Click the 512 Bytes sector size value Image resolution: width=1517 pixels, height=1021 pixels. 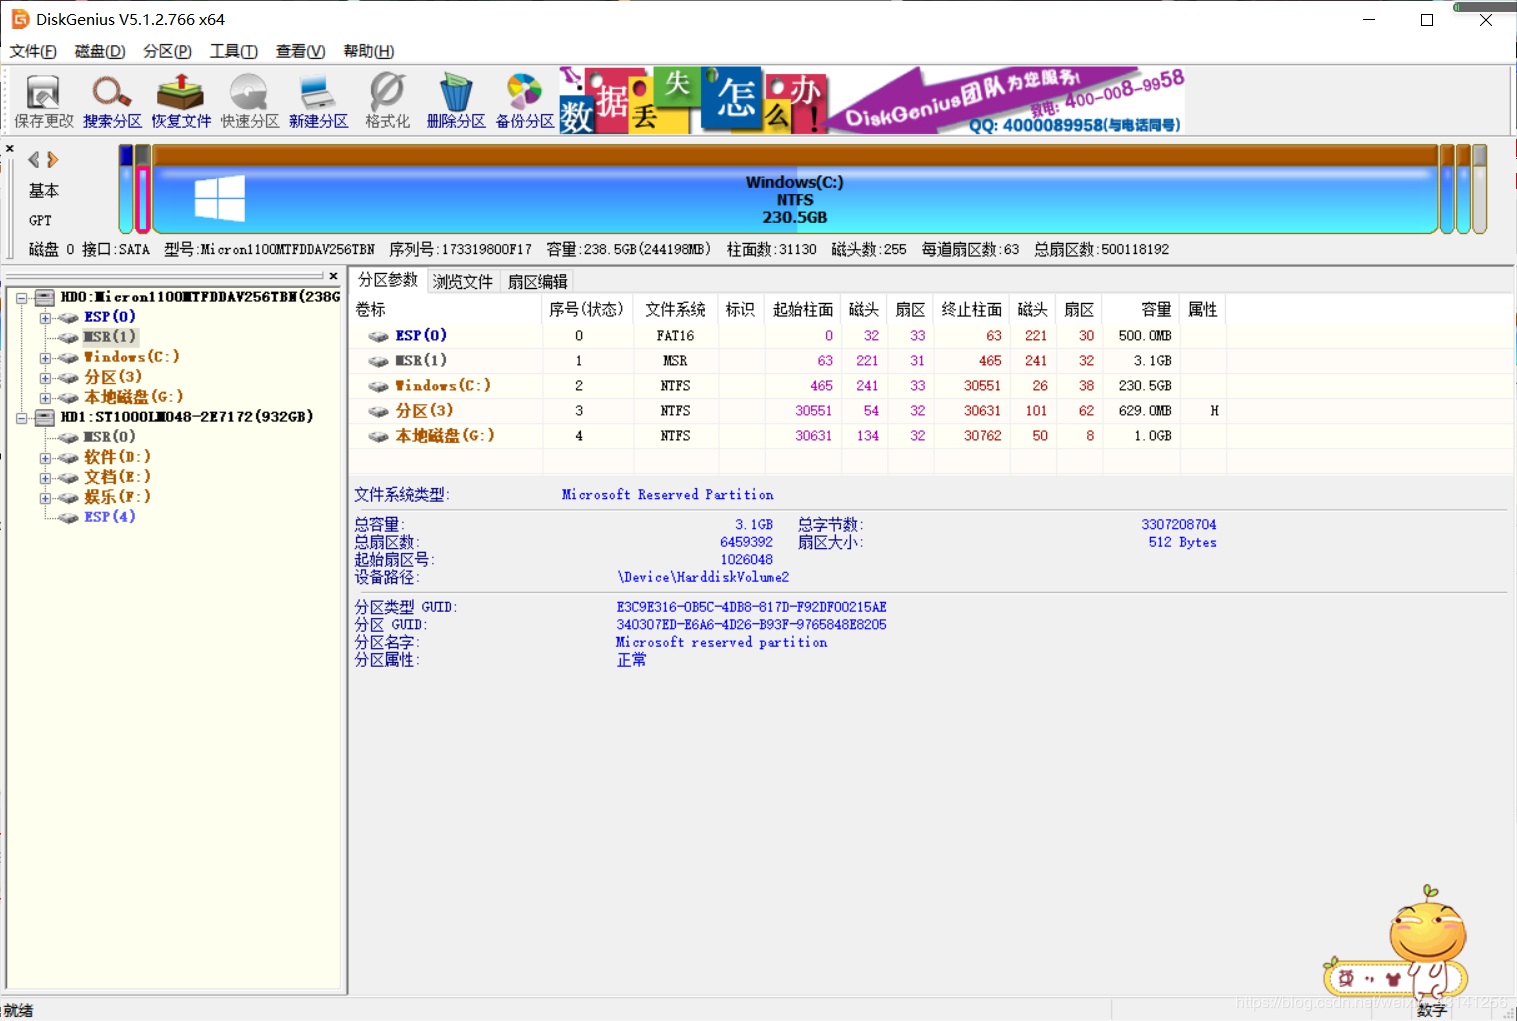pos(1182,542)
